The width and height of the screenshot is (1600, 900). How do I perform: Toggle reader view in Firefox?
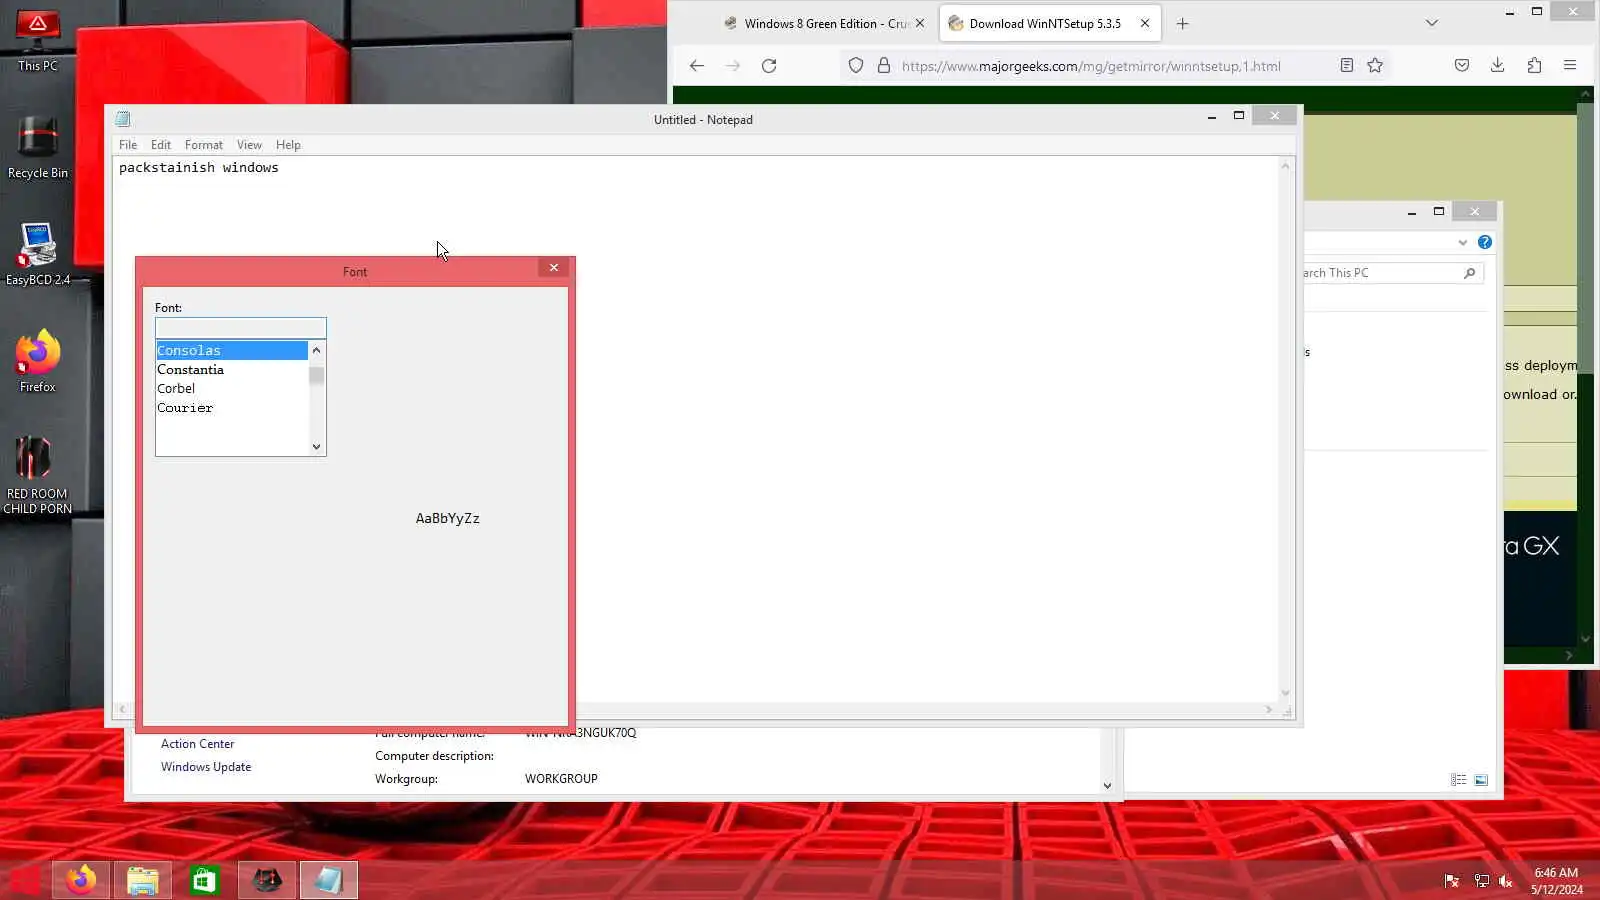1347,66
